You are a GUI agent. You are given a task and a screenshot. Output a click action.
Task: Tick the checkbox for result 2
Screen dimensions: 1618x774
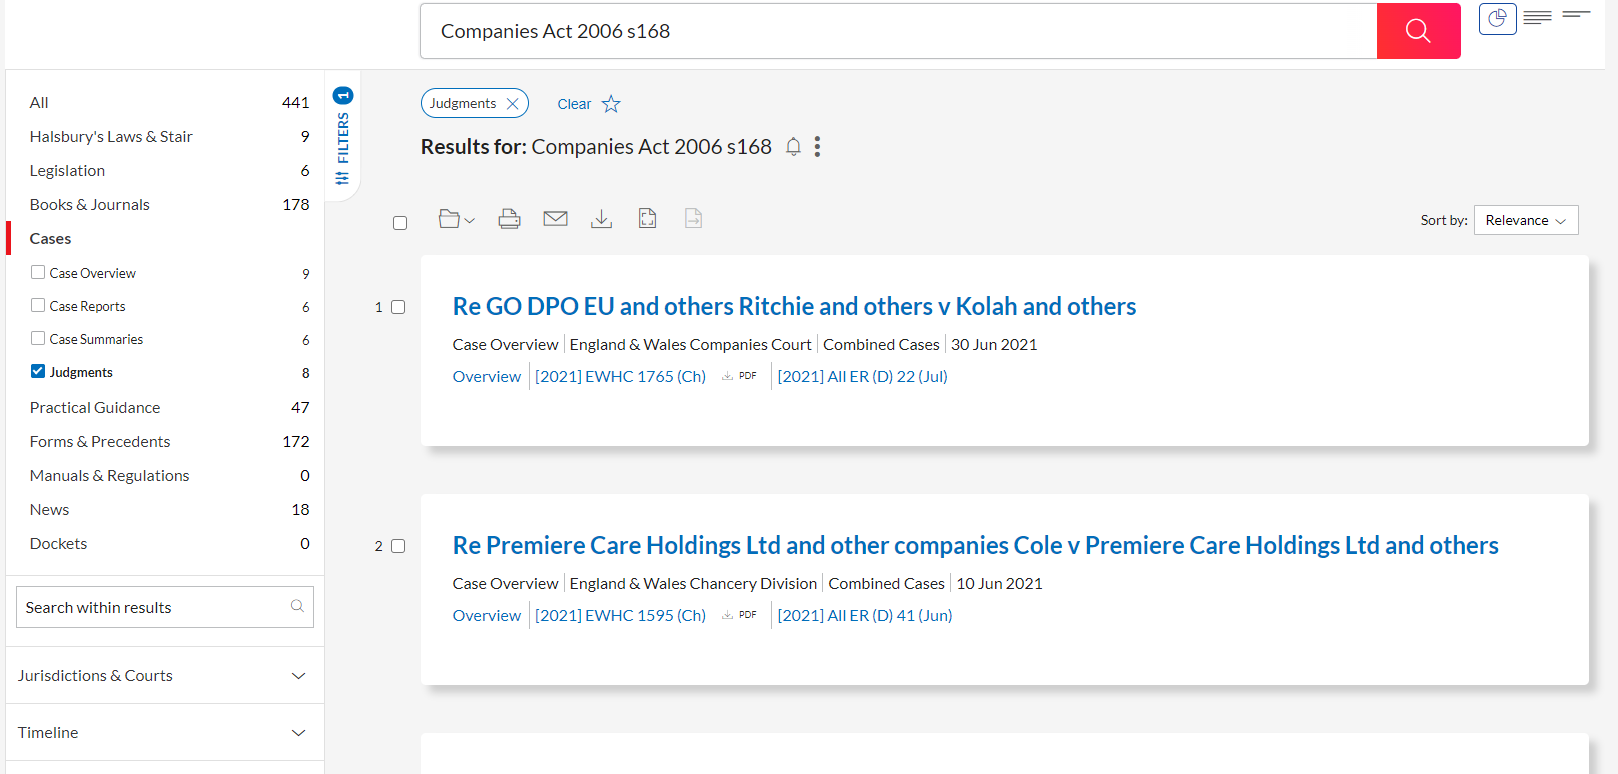[x=398, y=546]
